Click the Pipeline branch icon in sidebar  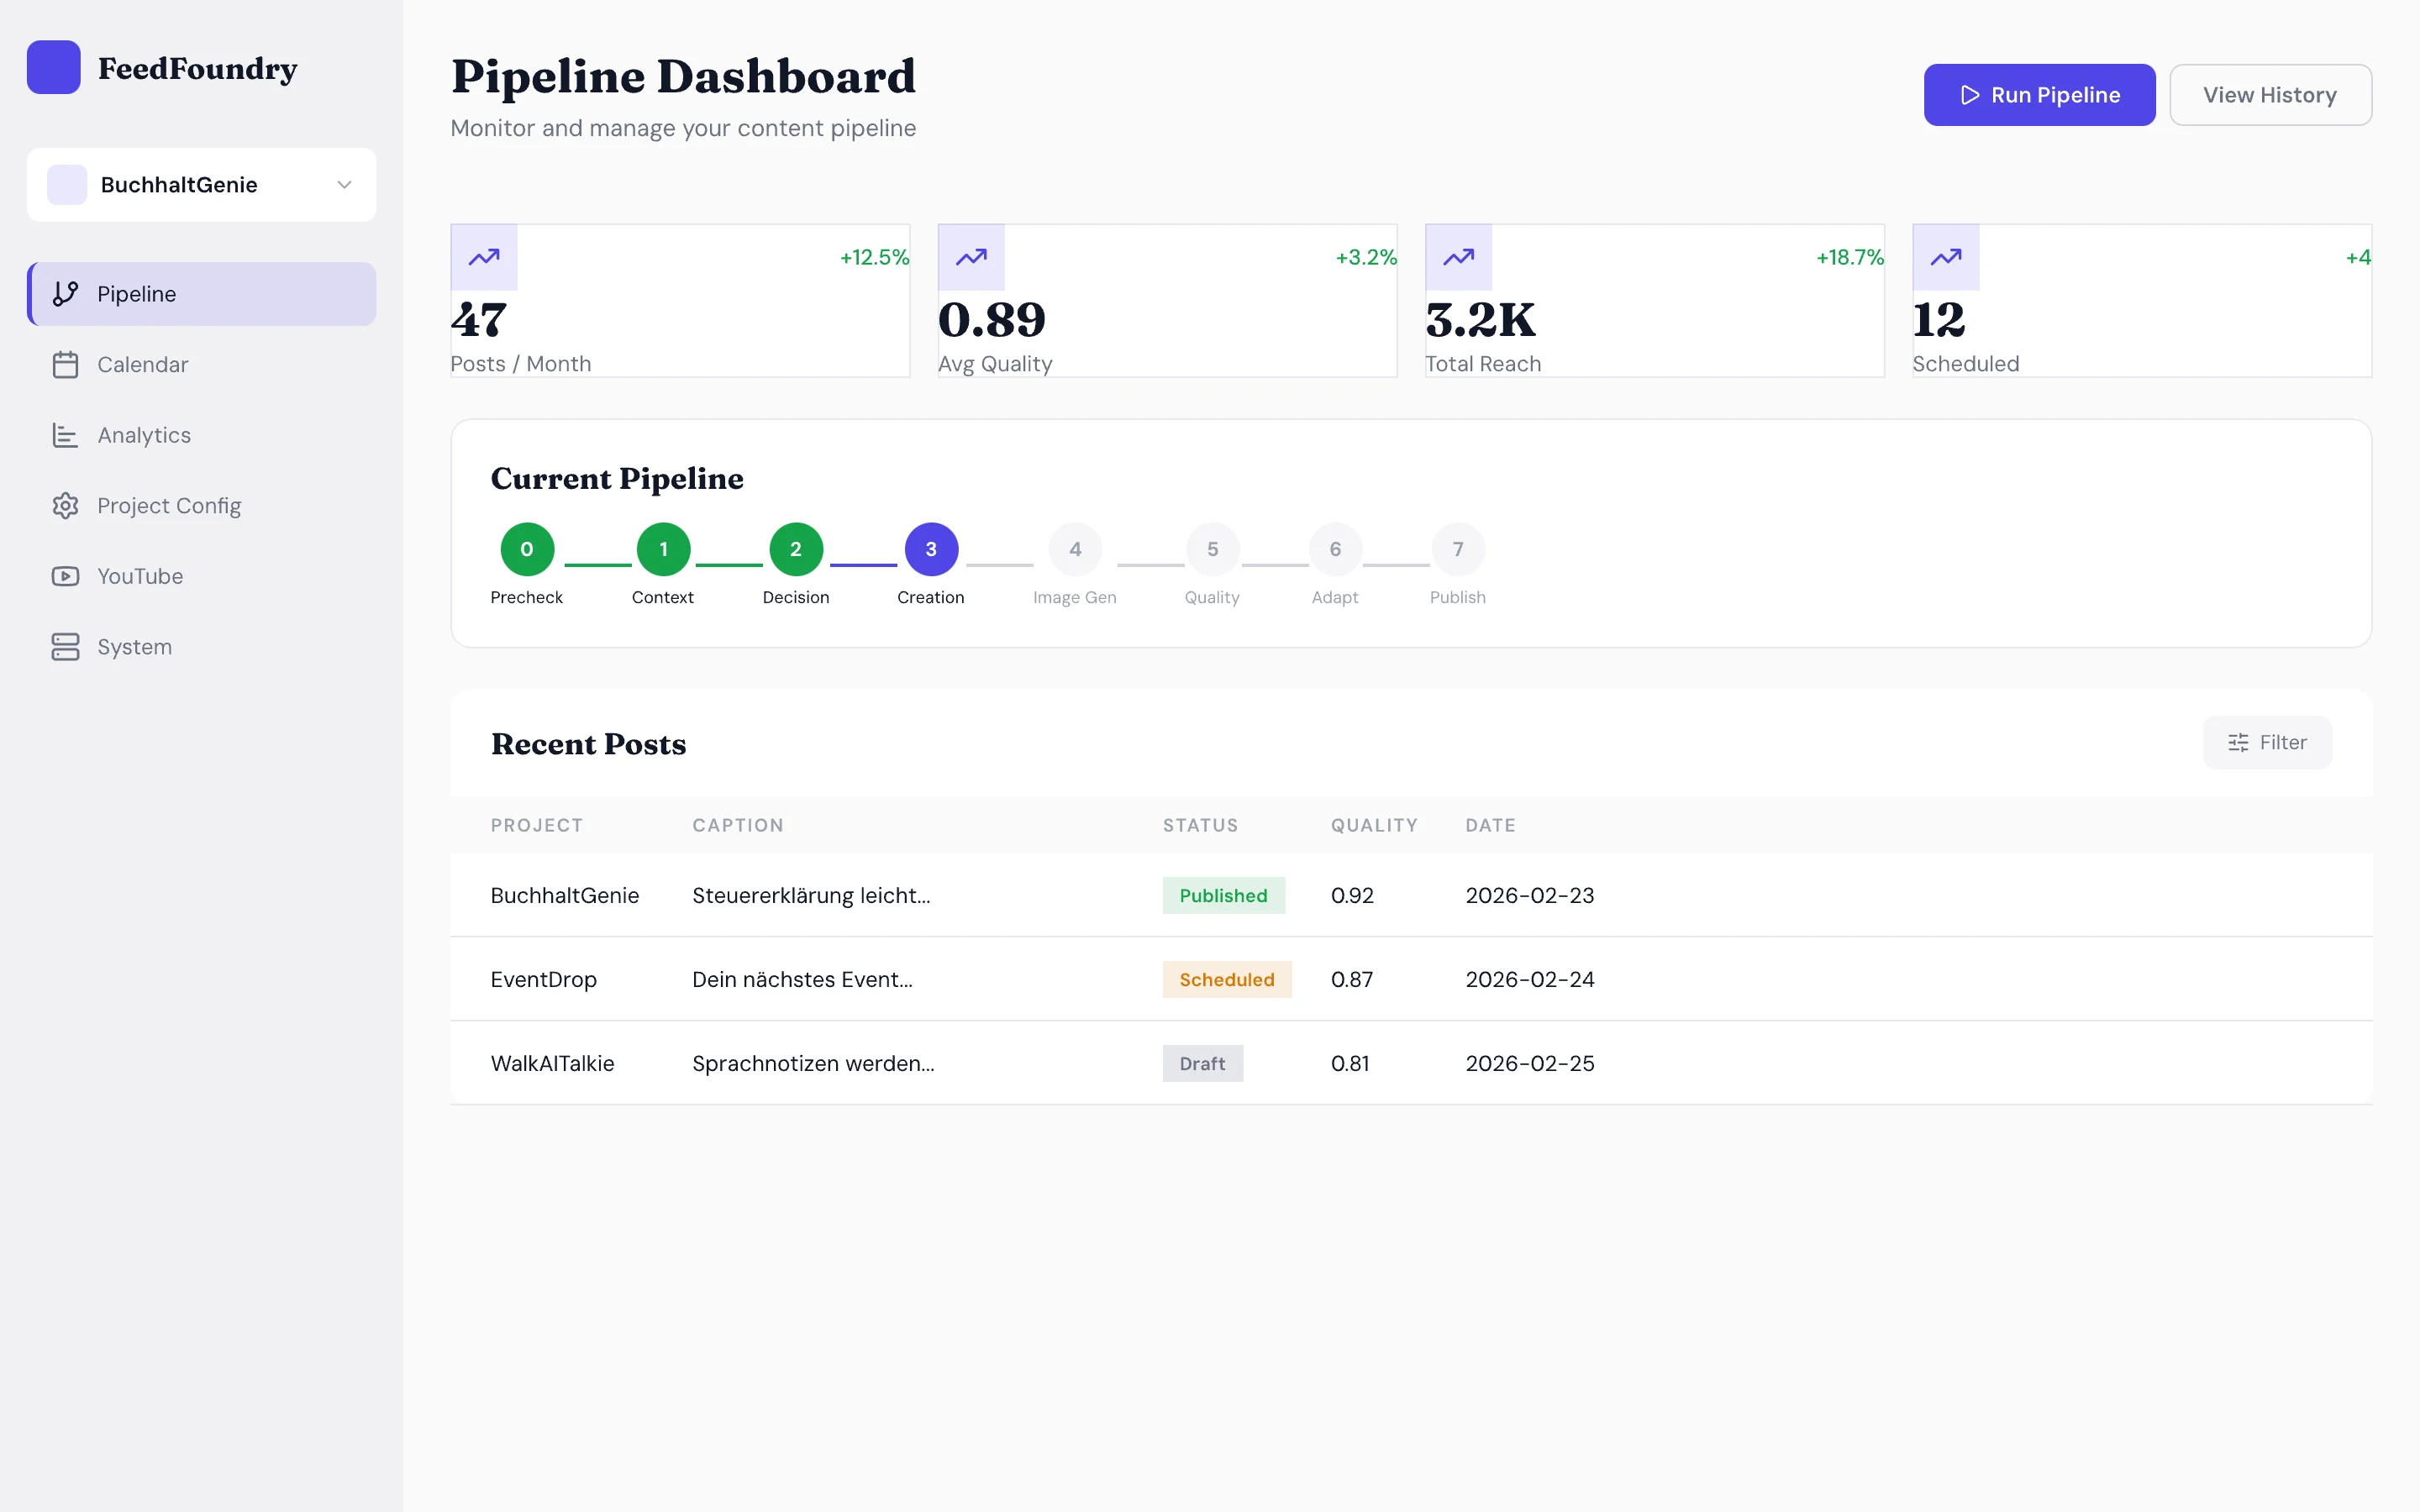pyautogui.click(x=65, y=294)
